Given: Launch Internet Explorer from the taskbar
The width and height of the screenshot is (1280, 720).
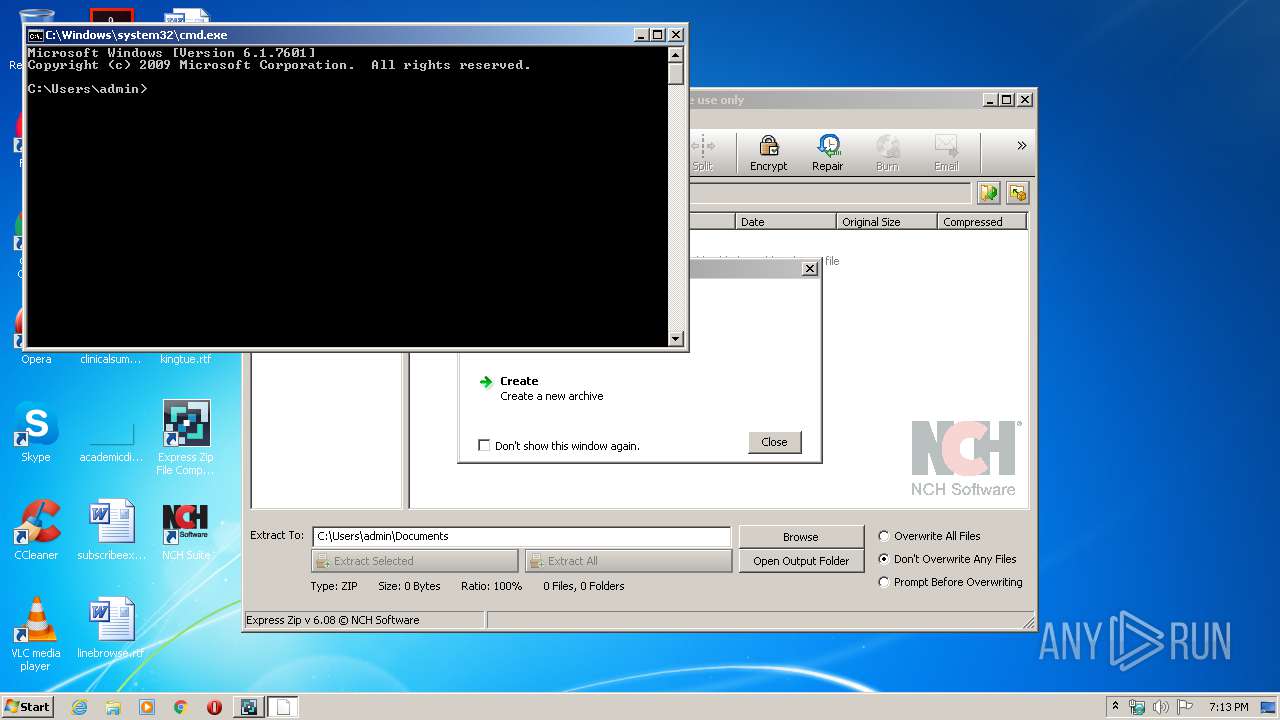Looking at the screenshot, I should 80,707.
